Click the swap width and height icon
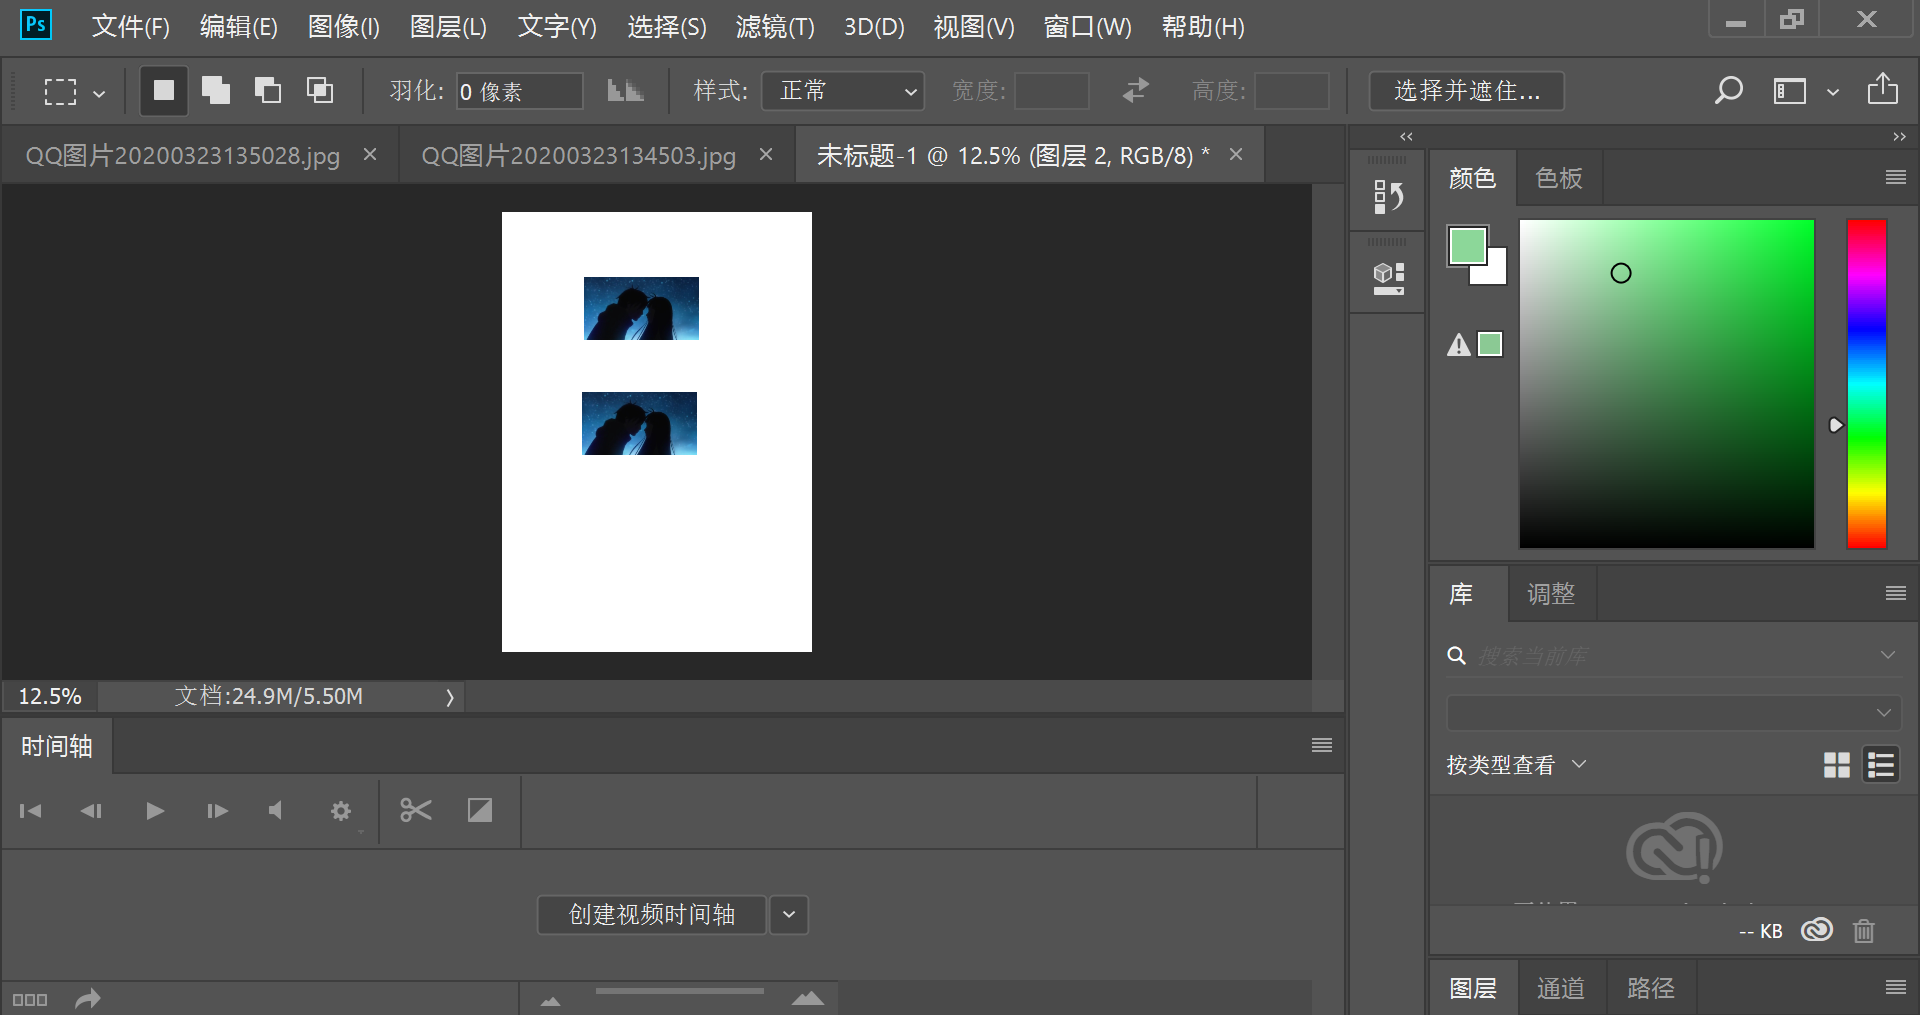 (1136, 91)
